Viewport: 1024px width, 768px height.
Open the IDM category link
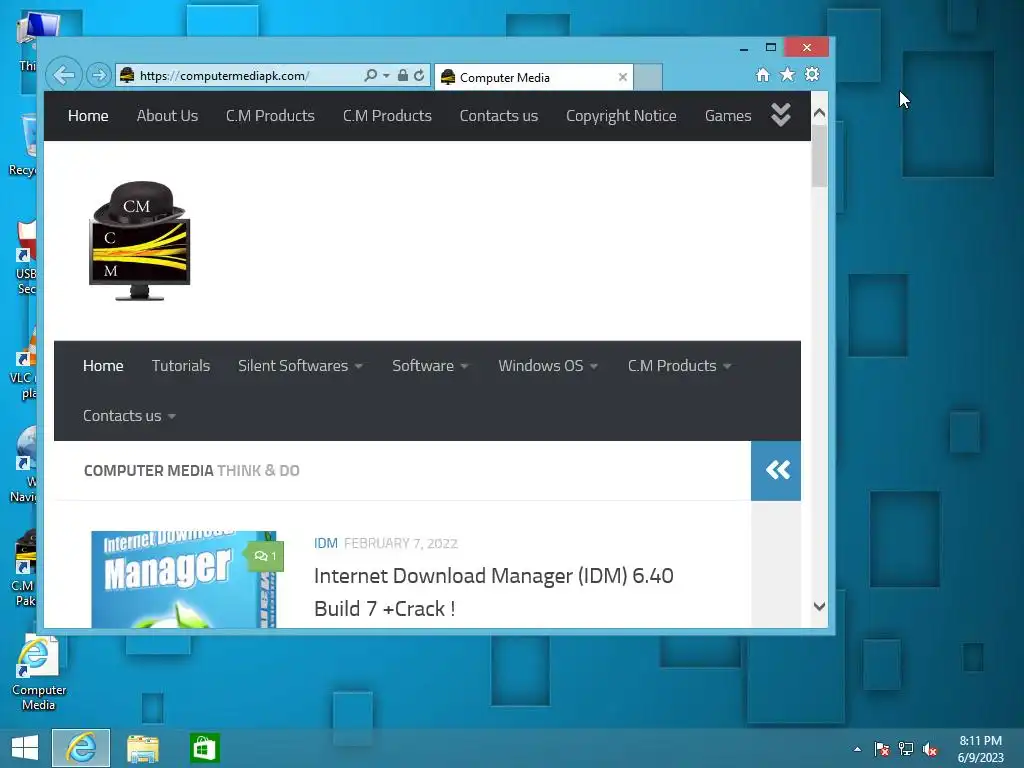click(326, 543)
